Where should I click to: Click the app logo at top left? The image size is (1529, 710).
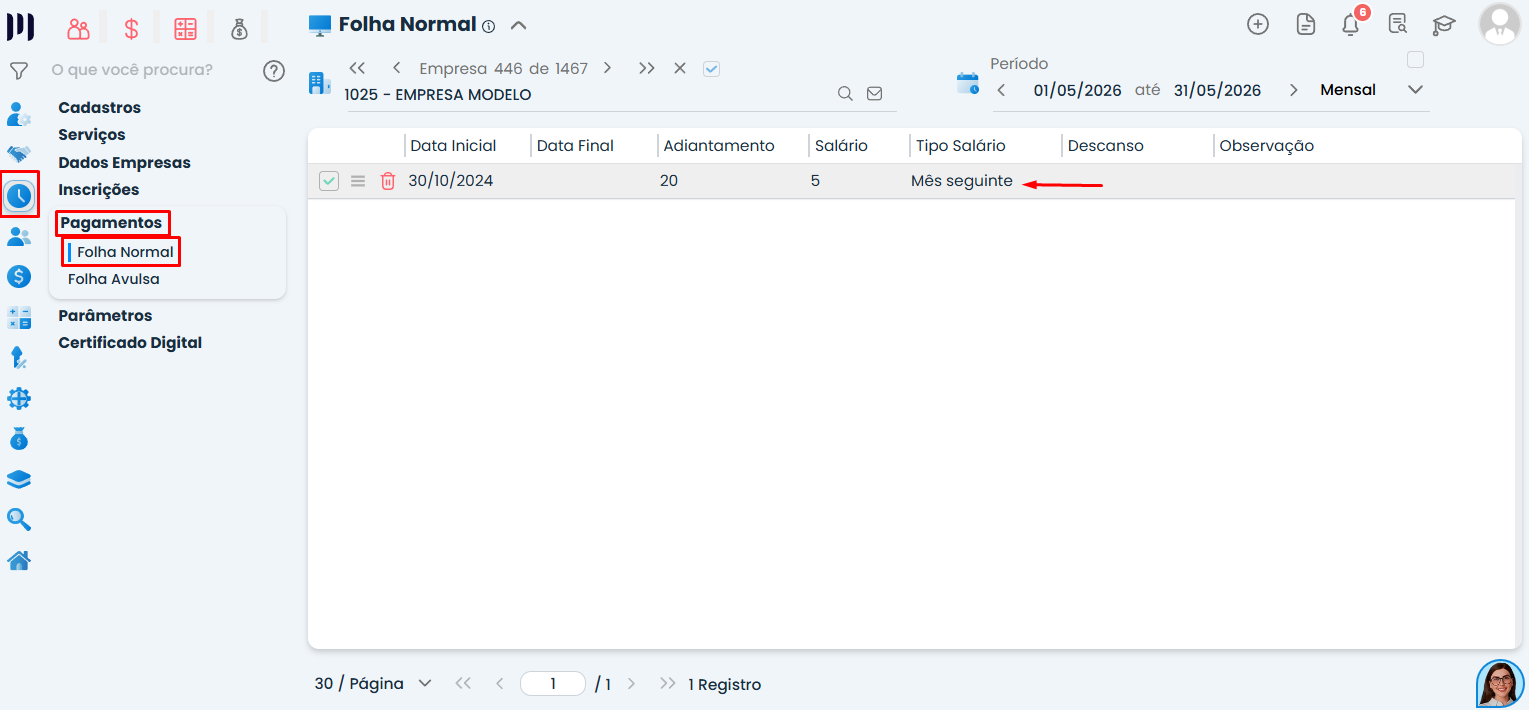20,27
